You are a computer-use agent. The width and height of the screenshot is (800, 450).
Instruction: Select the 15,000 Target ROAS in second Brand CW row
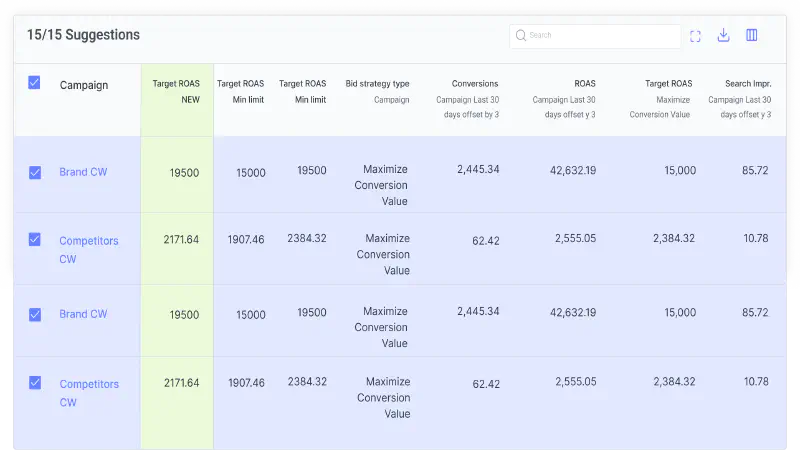(x=680, y=312)
